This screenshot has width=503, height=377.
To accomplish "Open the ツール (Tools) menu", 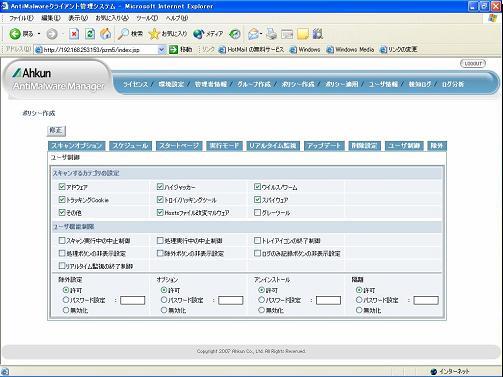I will 147,18.
